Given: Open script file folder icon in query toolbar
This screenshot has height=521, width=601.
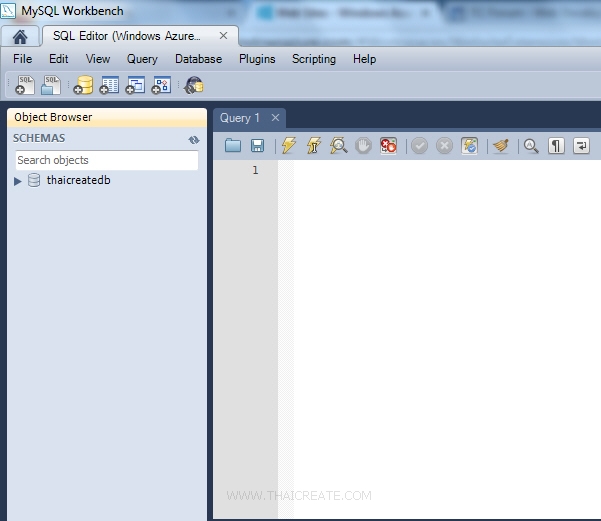Looking at the screenshot, I should [x=233, y=146].
